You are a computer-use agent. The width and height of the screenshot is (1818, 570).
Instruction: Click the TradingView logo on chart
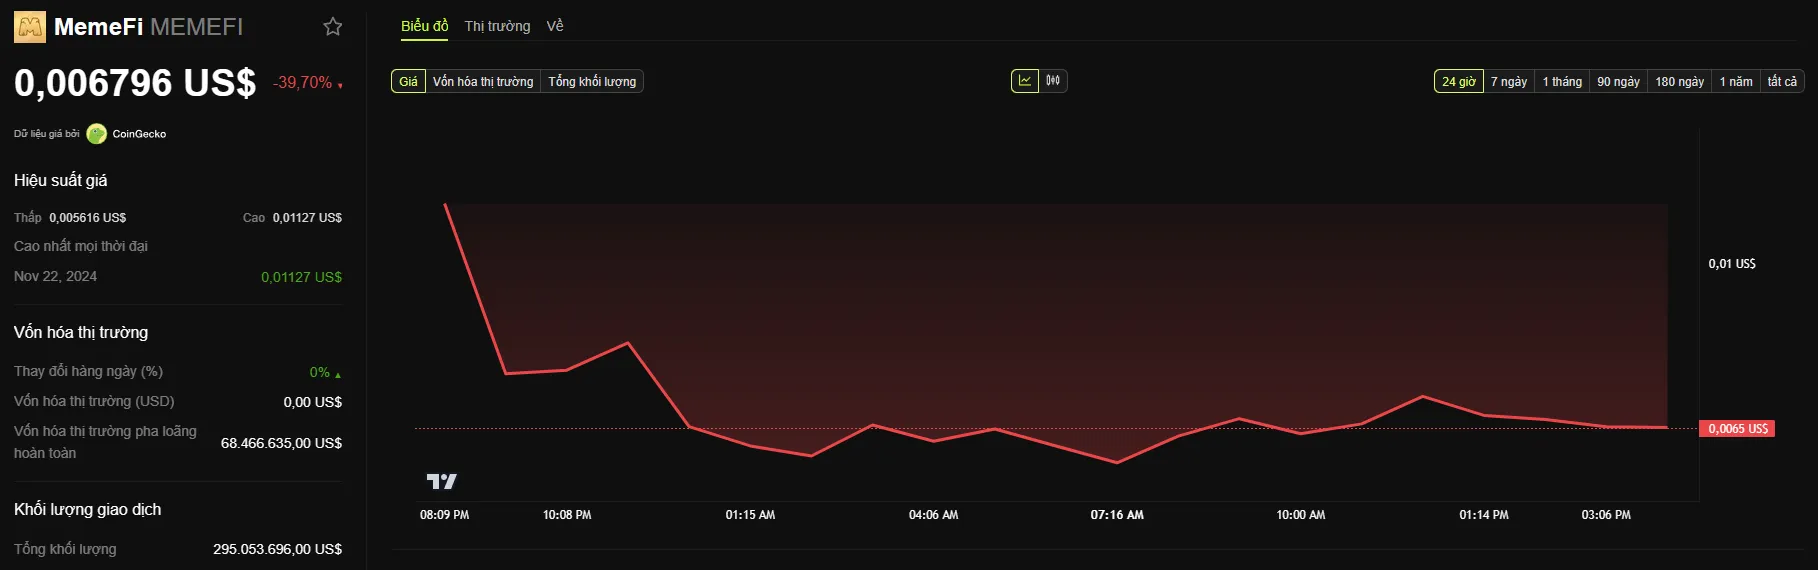click(x=441, y=482)
